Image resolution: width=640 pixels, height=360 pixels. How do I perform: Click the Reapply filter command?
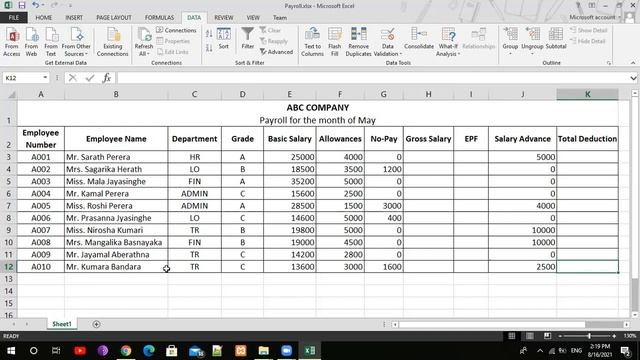tap(274, 41)
